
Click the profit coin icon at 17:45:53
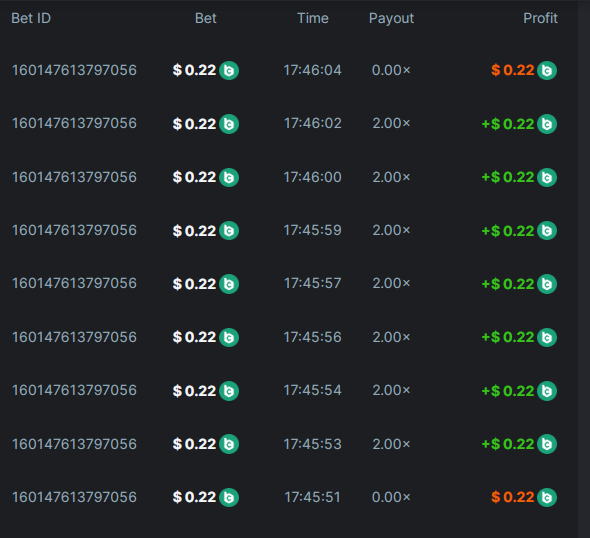tap(547, 444)
